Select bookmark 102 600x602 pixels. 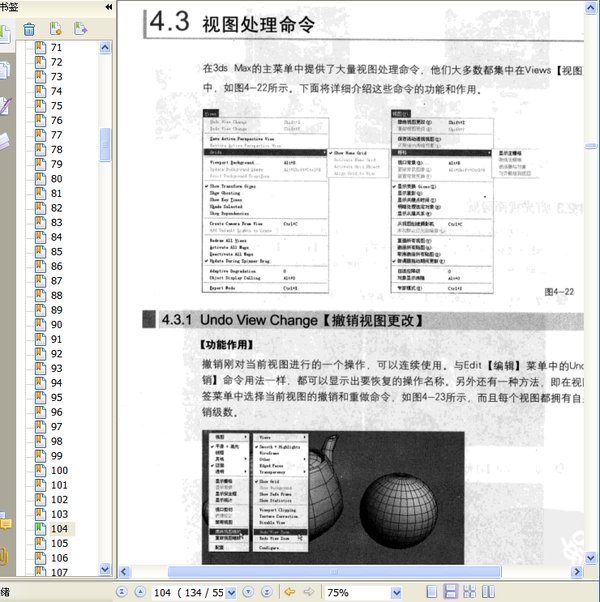pos(60,499)
